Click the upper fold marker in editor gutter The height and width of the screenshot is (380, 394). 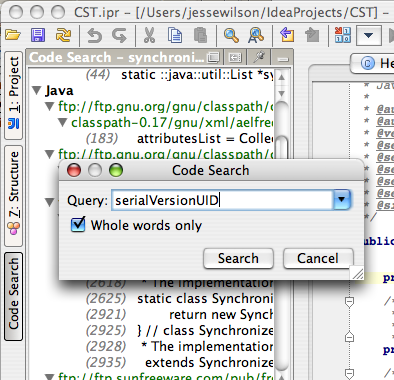click(349, 302)
